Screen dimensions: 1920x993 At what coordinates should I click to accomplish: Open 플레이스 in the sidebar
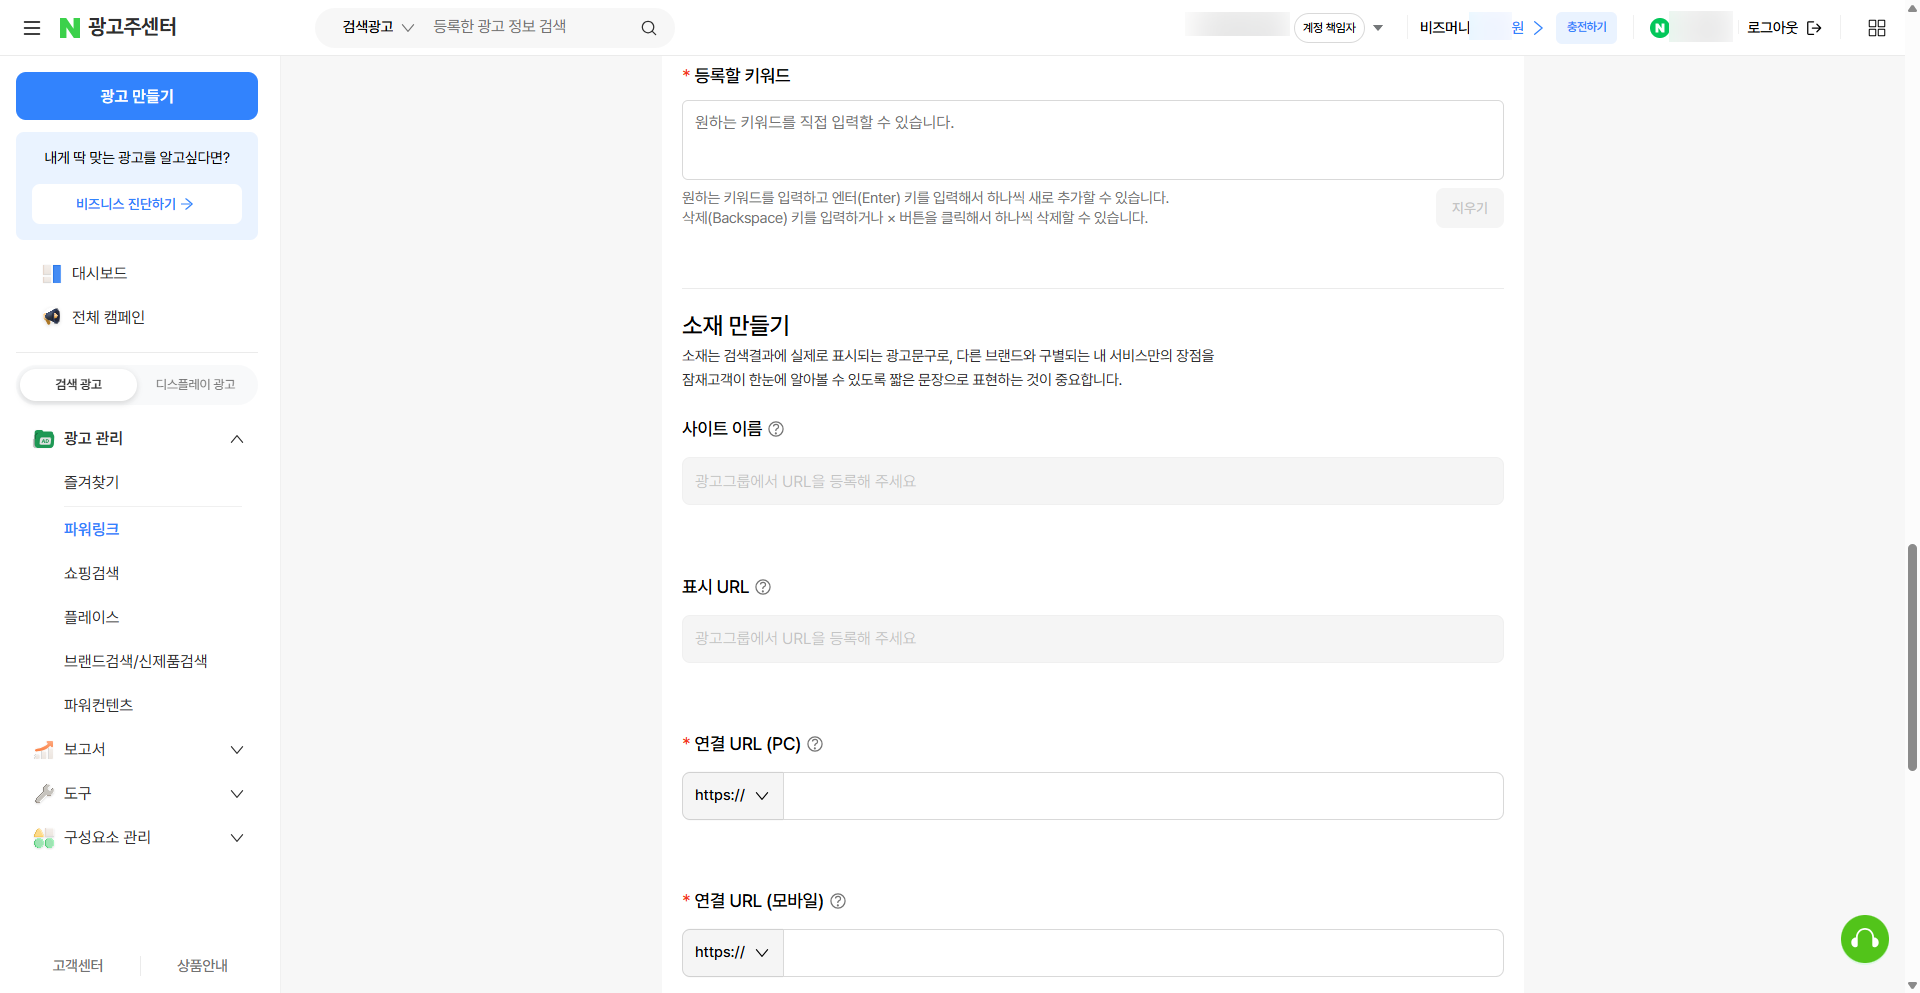point(92,617)
